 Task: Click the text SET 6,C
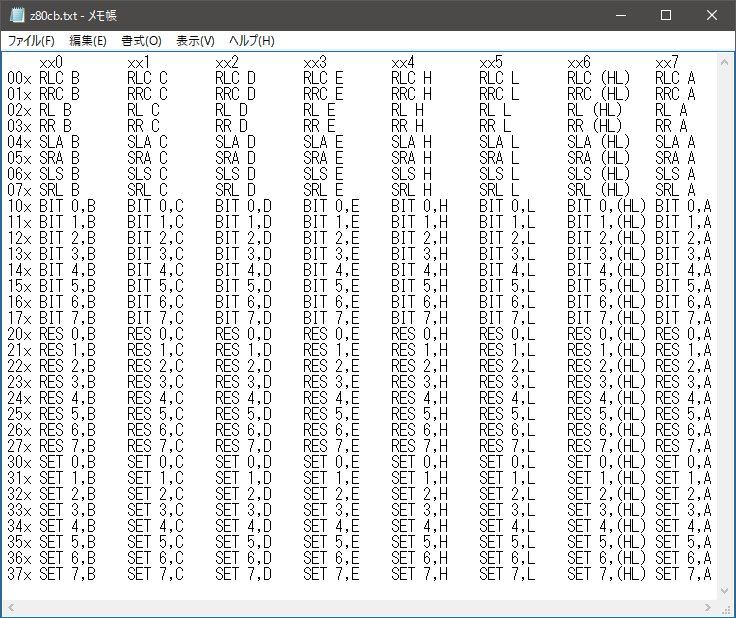[155, 558]
